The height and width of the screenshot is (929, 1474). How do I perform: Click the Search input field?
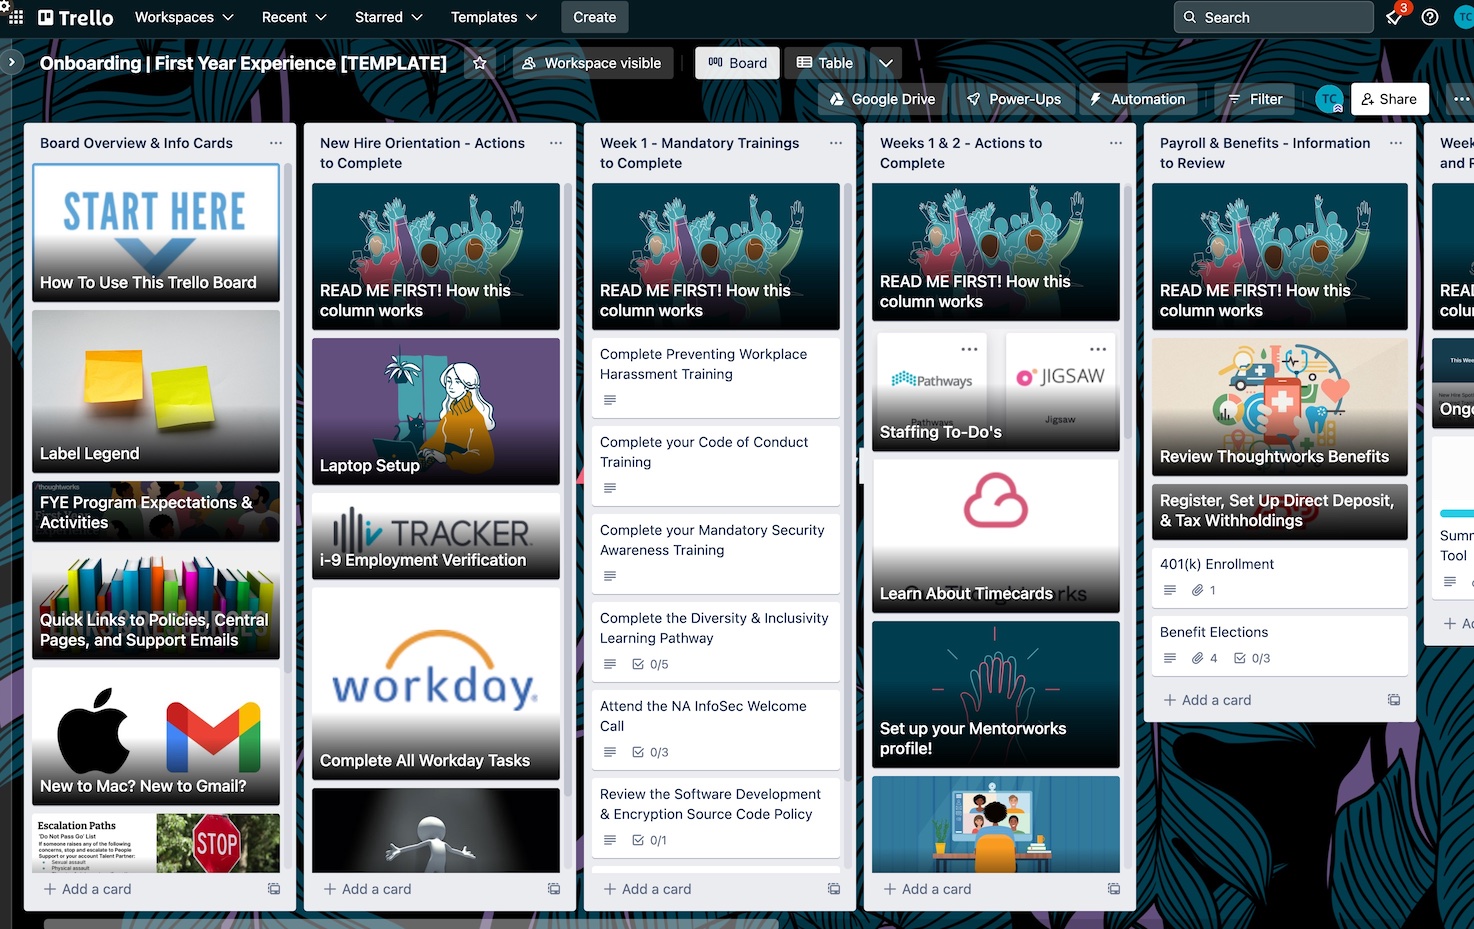(x=1273, y=17)
